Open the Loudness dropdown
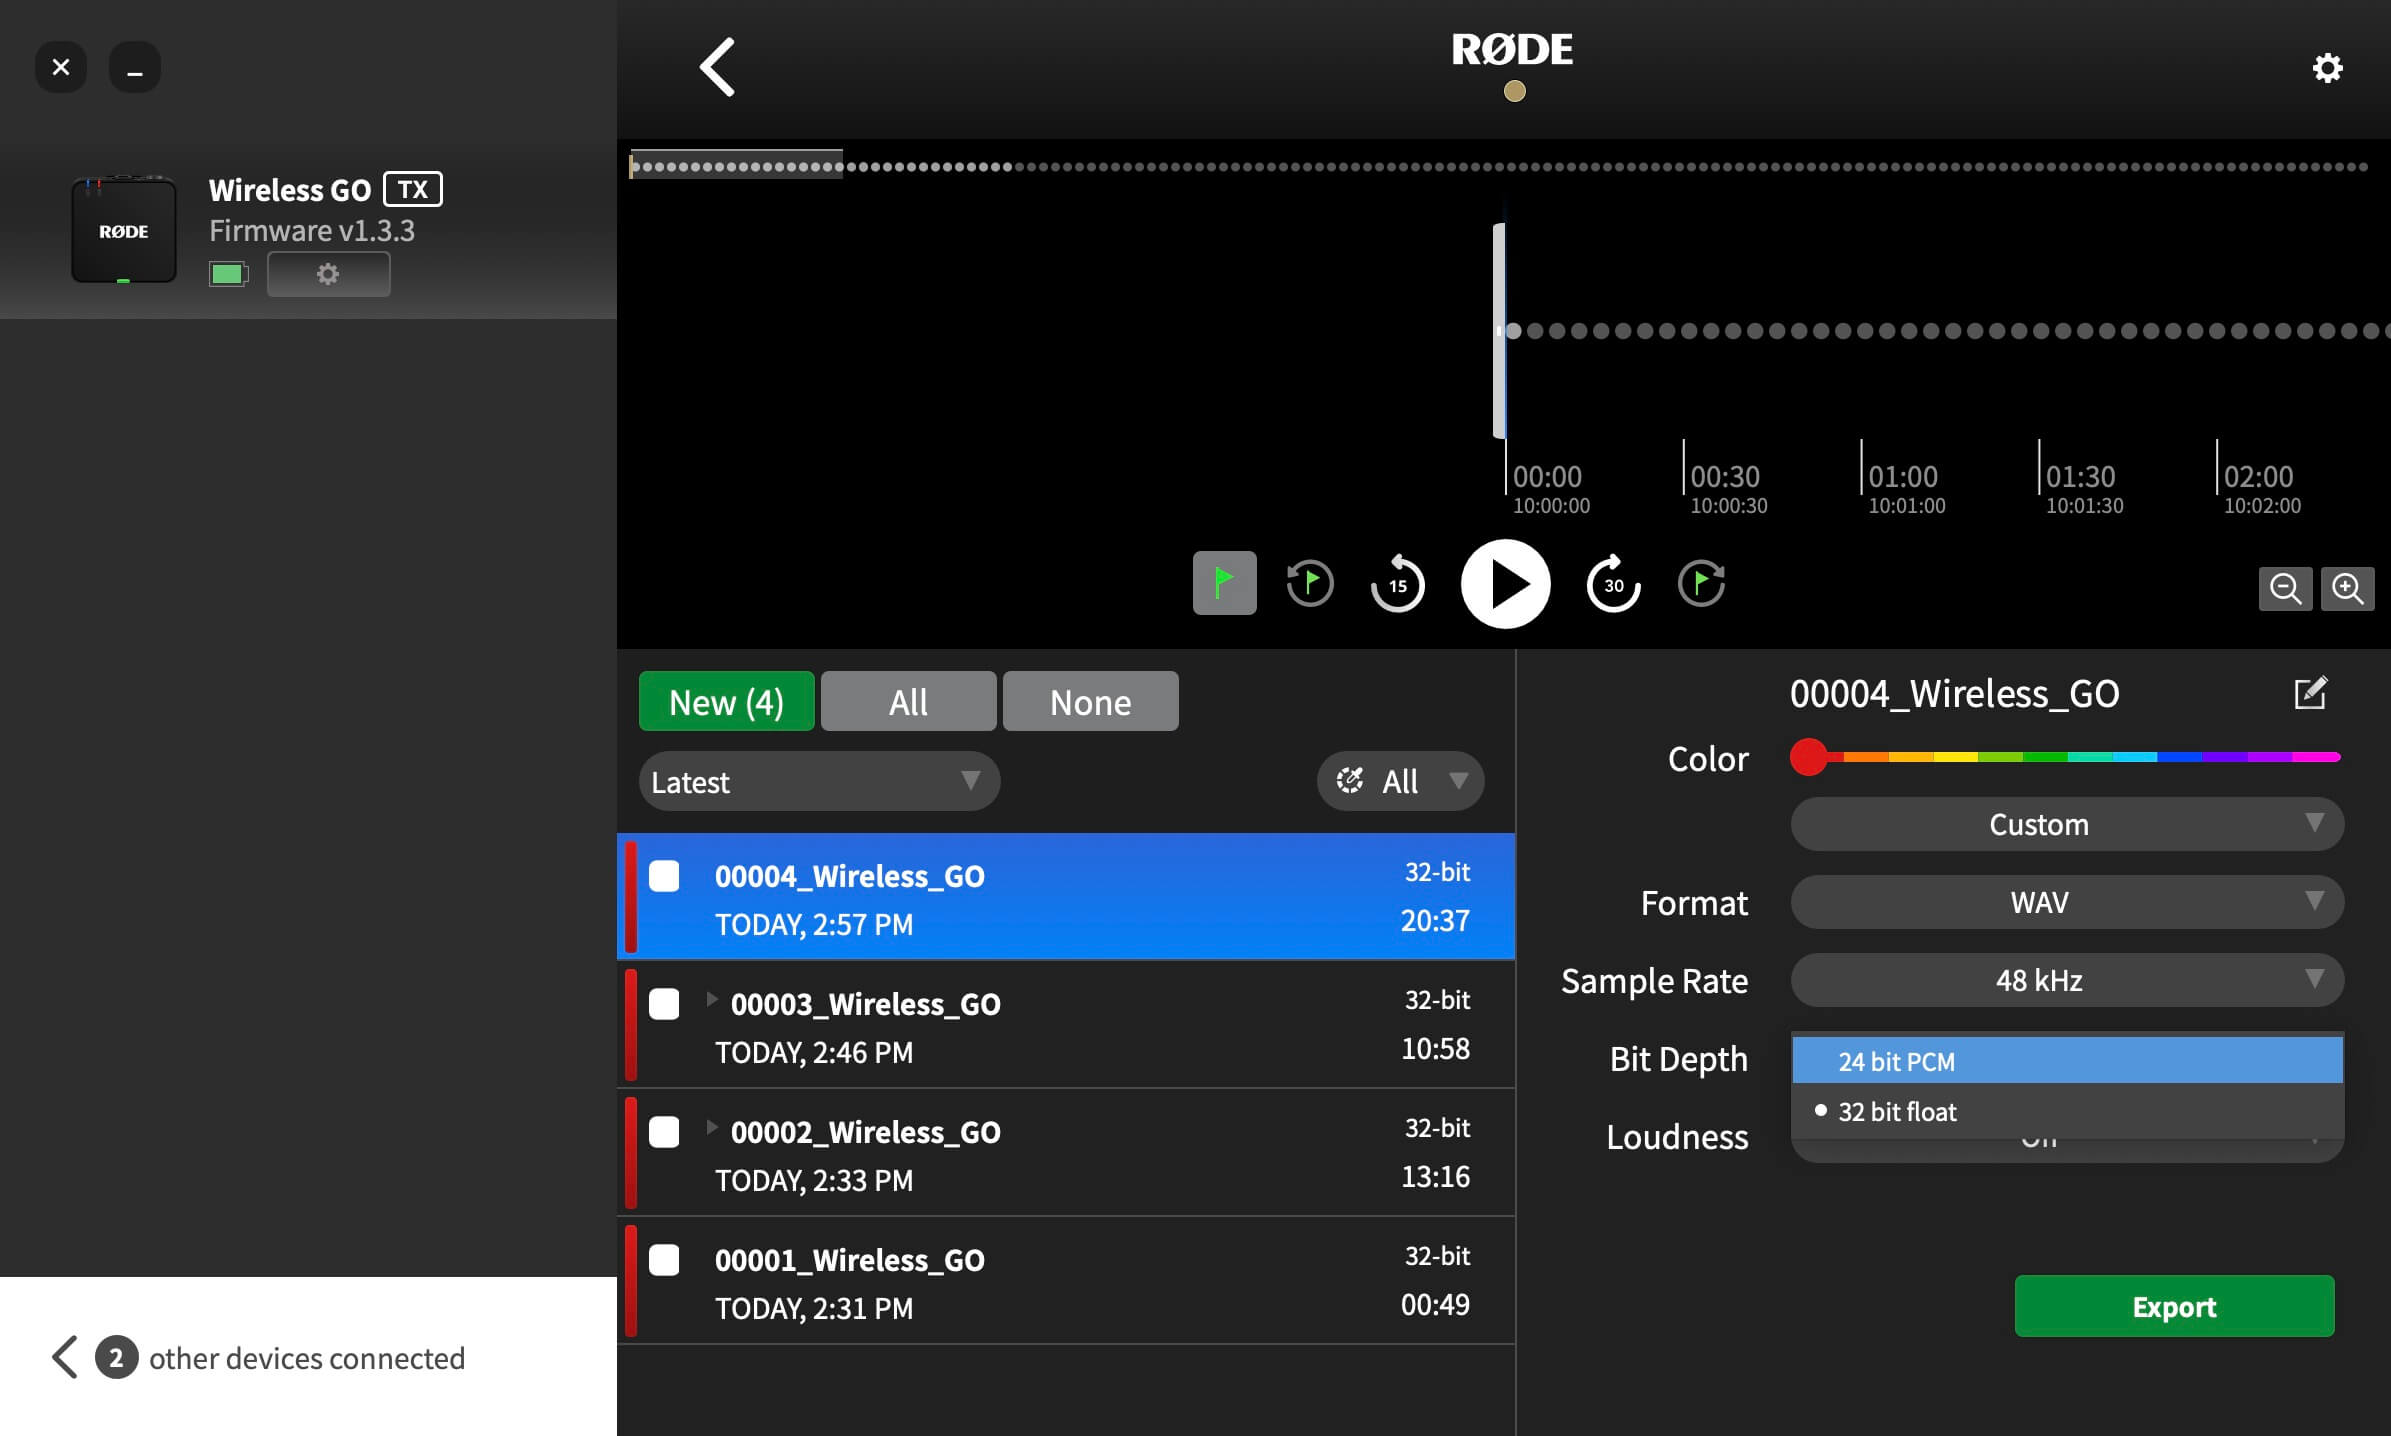The width and height of the screenshot is (2391, 1436). tap(2067, 1148)
